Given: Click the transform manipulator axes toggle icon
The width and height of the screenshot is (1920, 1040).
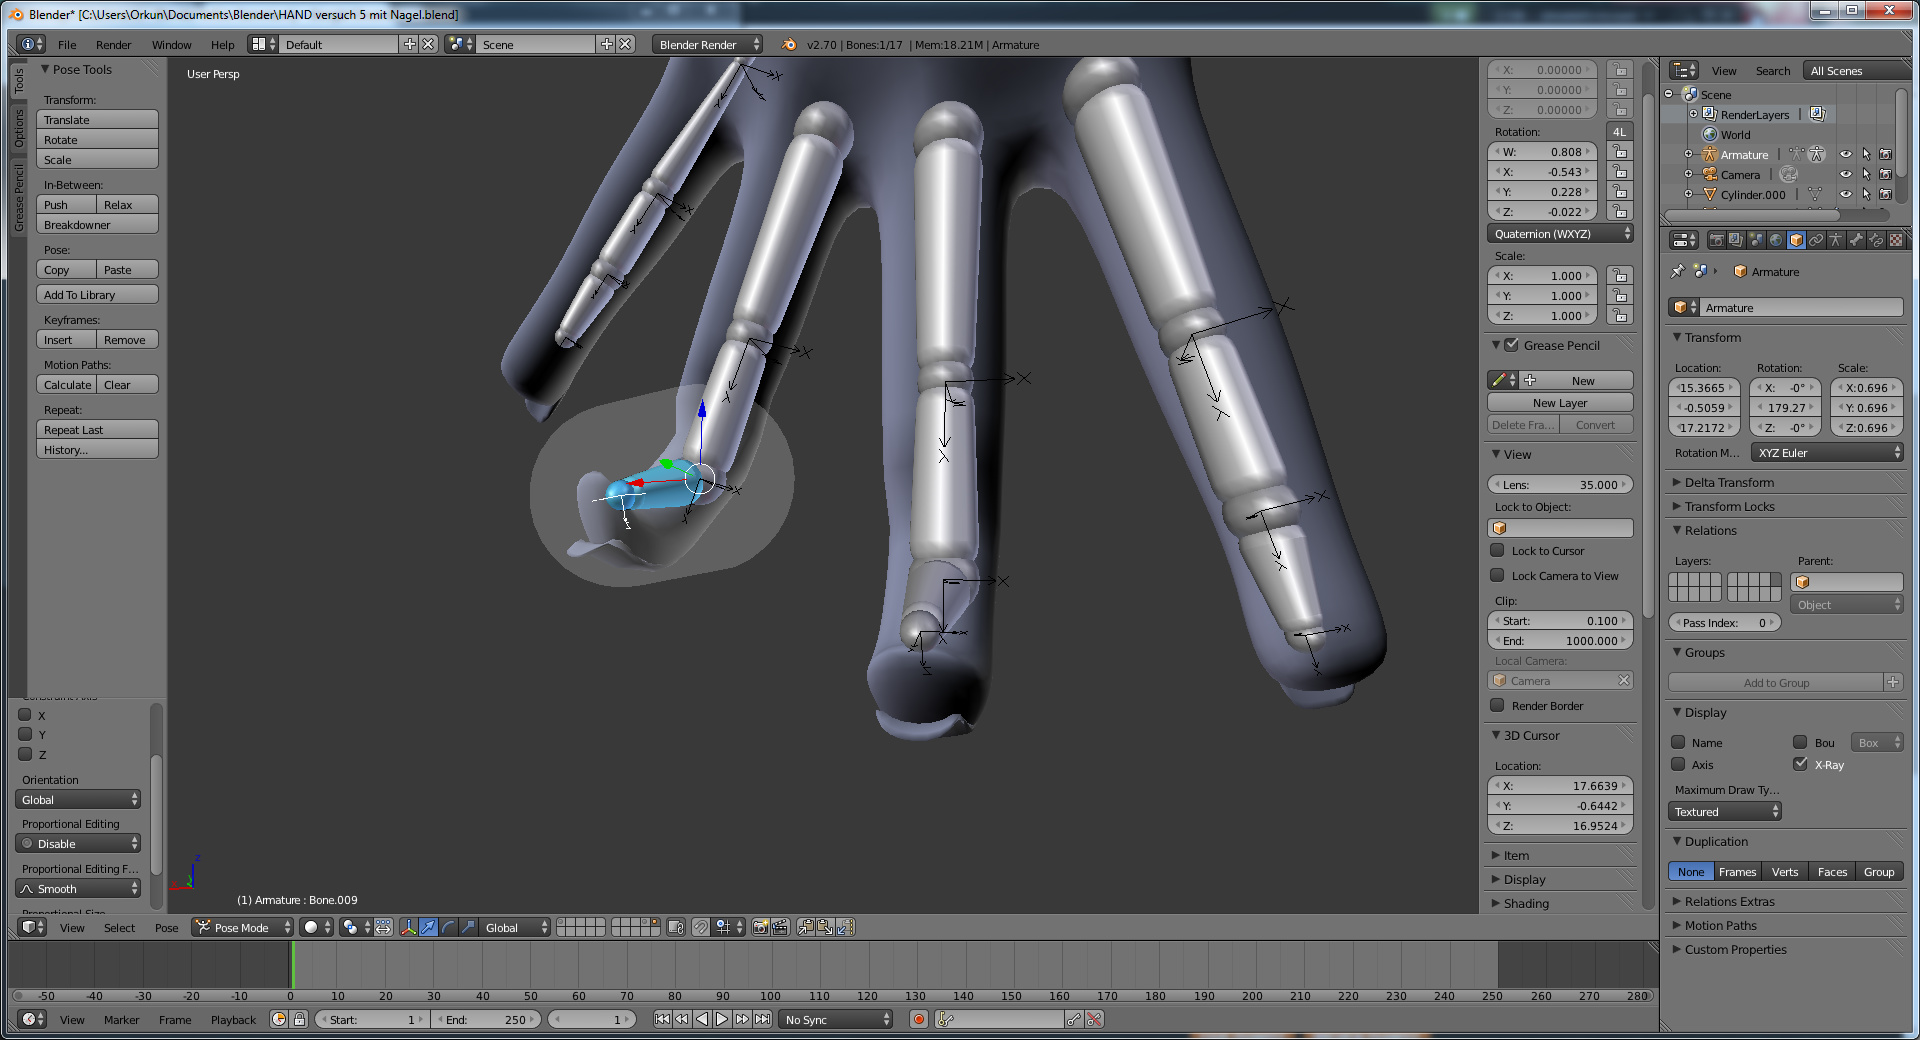Looking at the screenshot, I should pos(408,928).
